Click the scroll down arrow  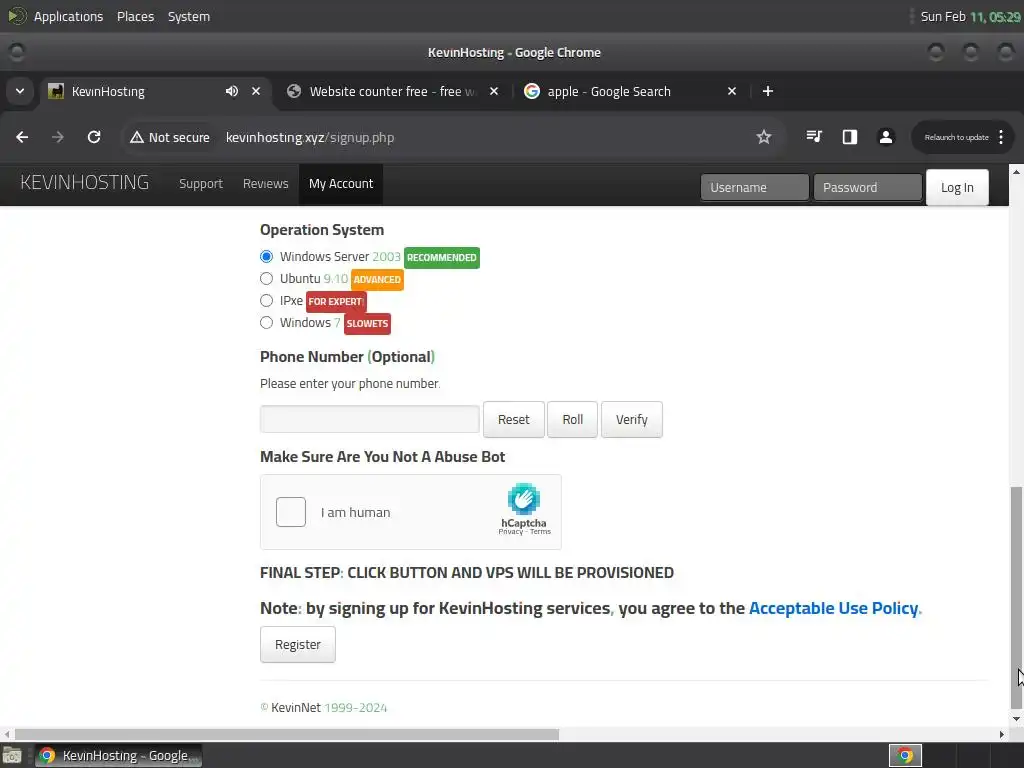pos(1016,718)
